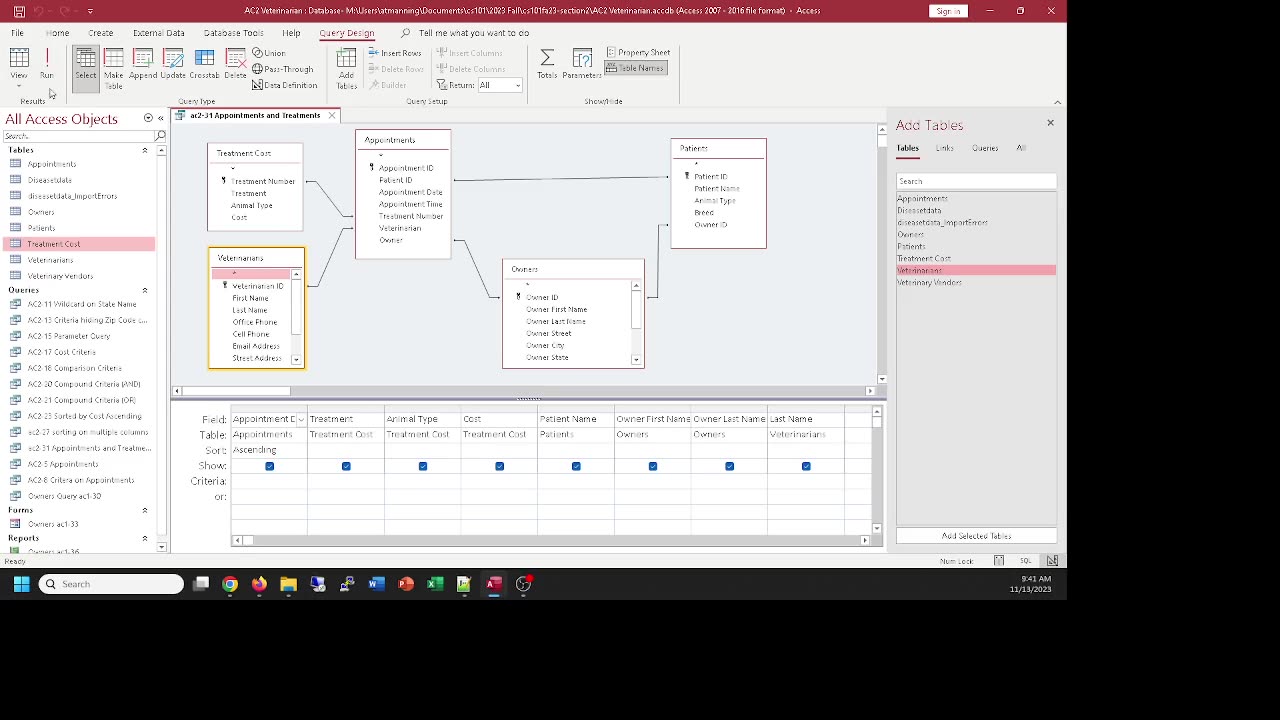Switch to the External Data tab
The image size is (1280, 720).
coord(158,33)
